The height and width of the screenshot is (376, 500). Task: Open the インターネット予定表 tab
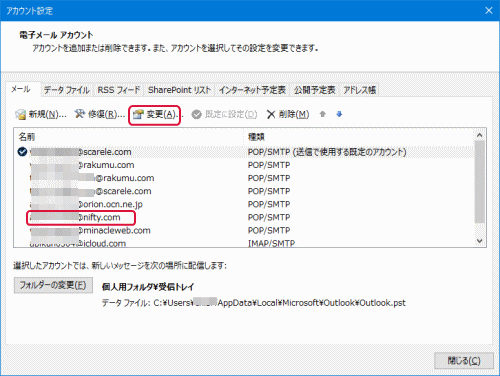pyautogui.click(x=252, y=90)
